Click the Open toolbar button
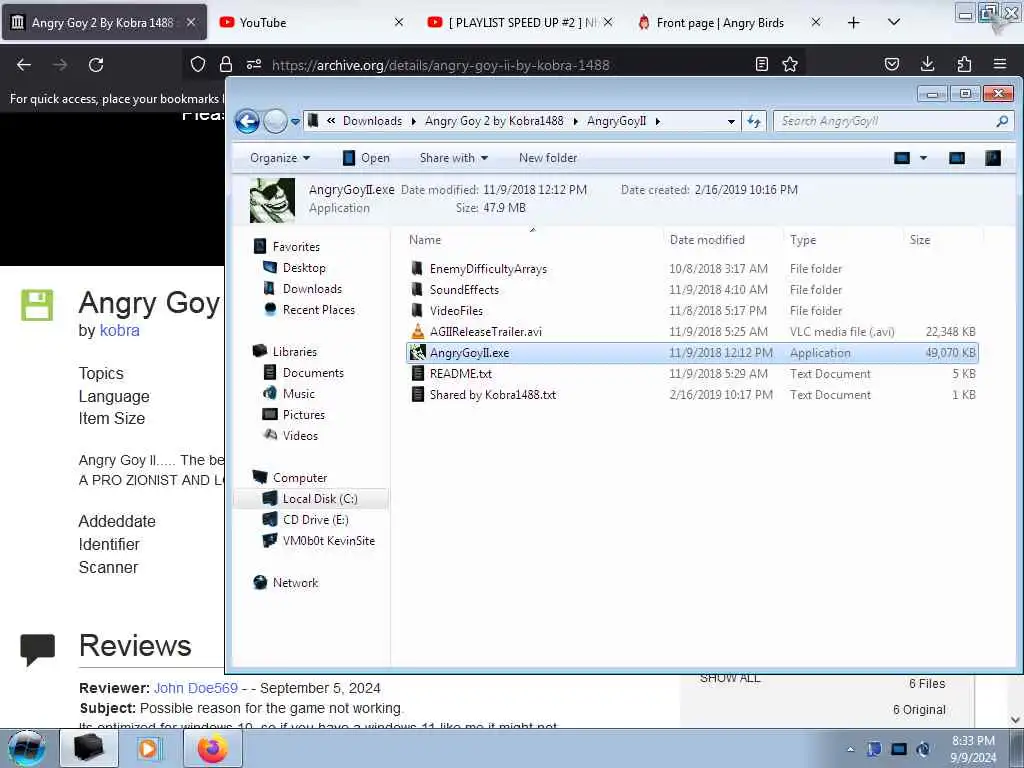 point(366,158)
